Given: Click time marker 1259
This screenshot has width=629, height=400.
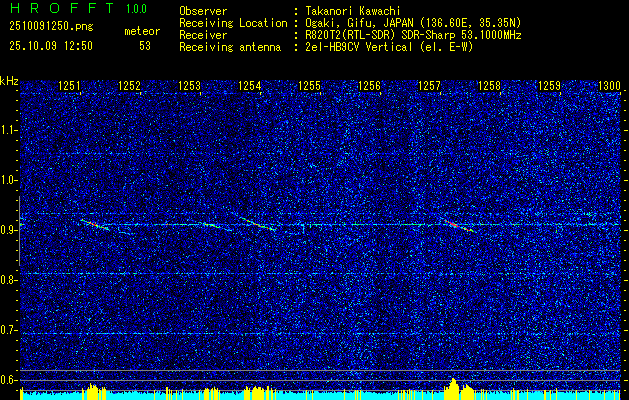Looking at the screenshot, I should point(550,86).
